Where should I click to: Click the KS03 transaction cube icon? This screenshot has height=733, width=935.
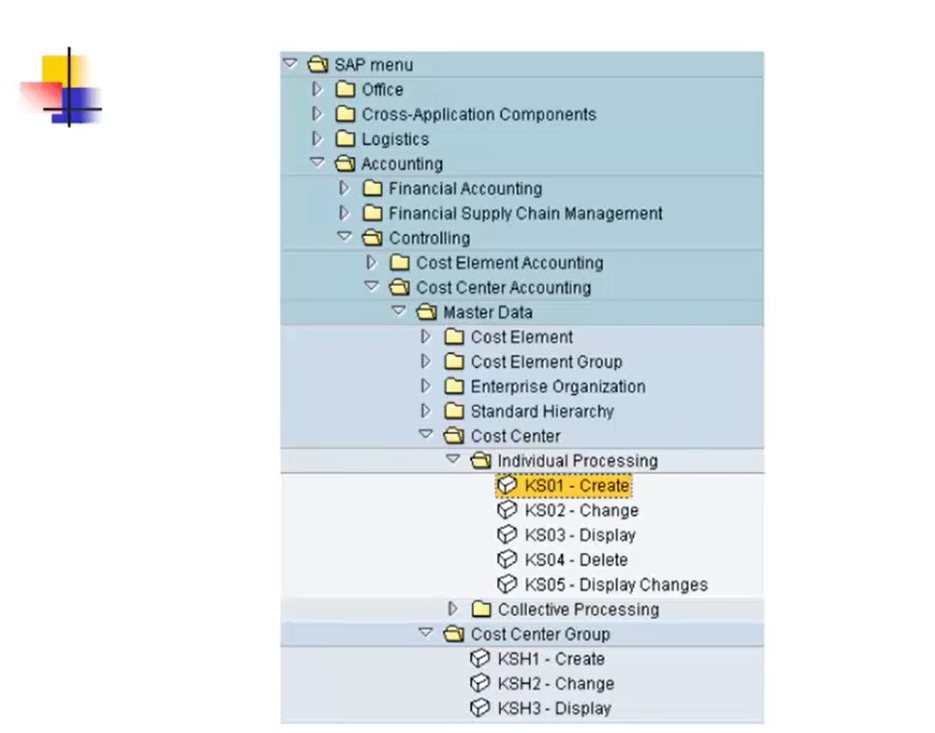pyautogui.click(x=507, y=534)
